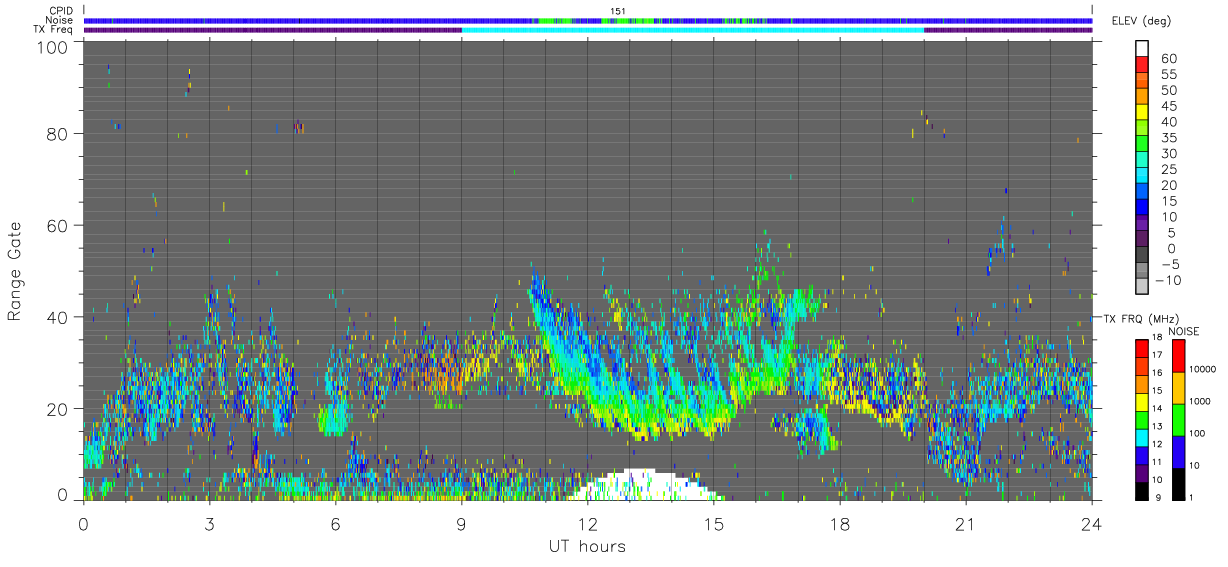1228x567 pixels.
Task: Click the 12 tick on UT axis
Action: coord(587,524)
